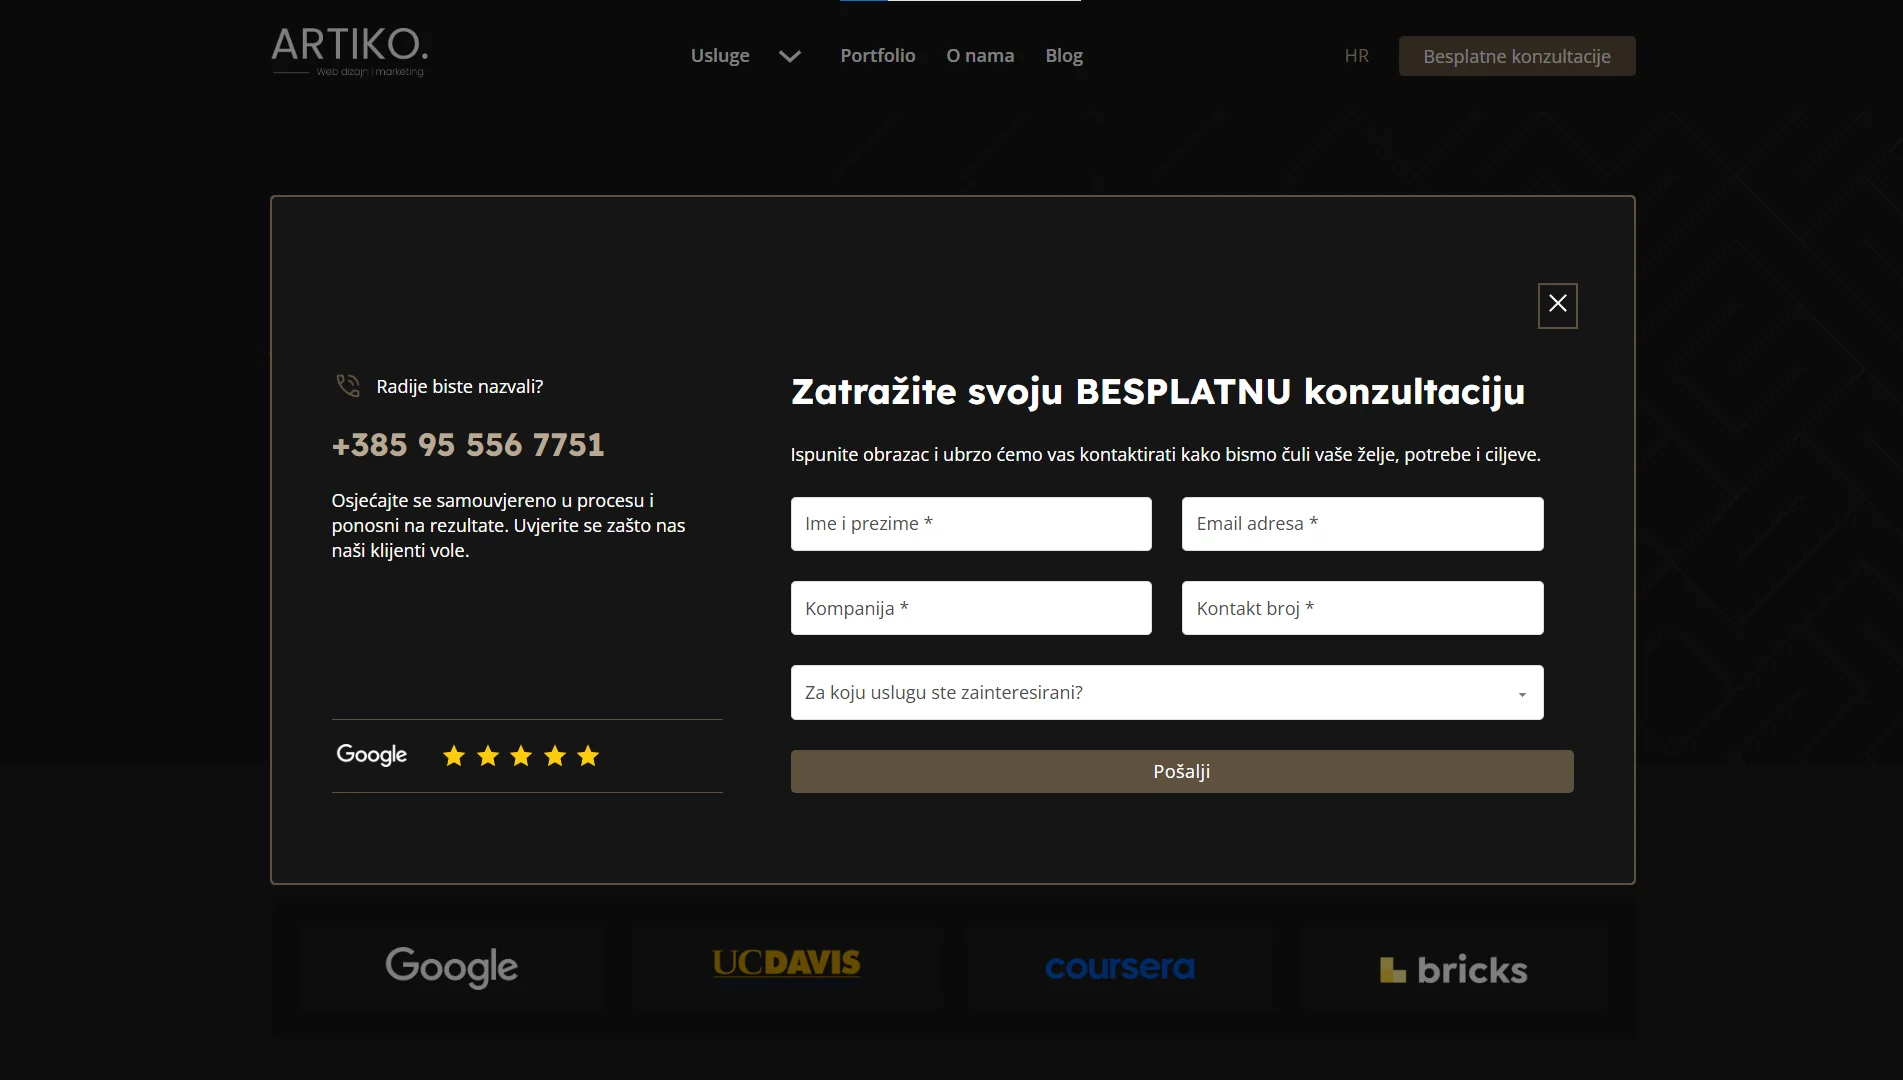Click the five-star rating icons

point(521,756)
